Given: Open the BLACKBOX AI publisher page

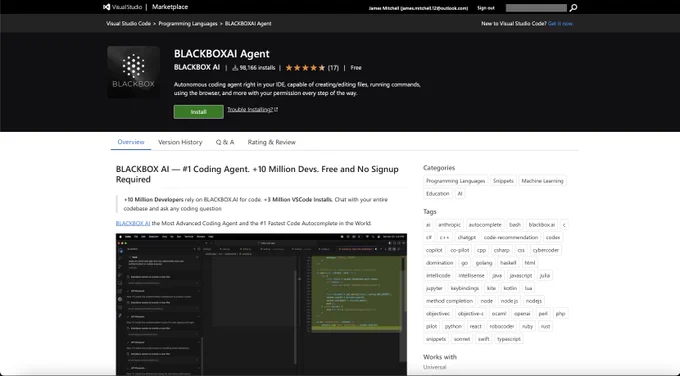Looking at the screenshot, I should (x=197, y=67).
